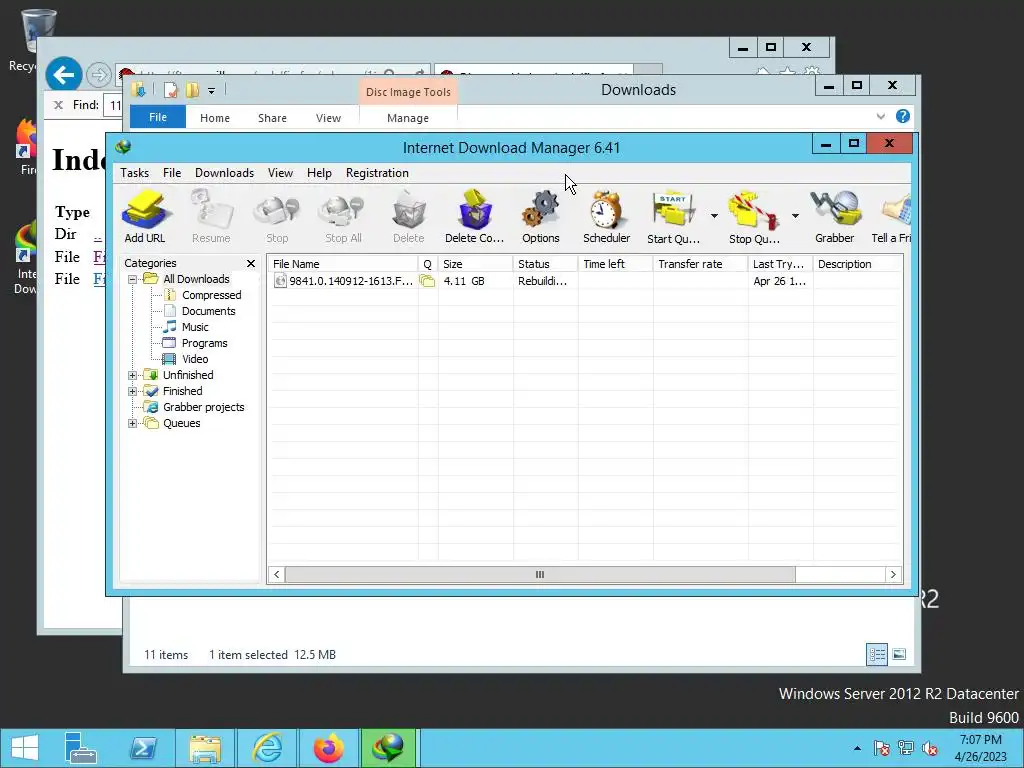The image size is (1024, 768).
Task: Sort by Description column header
Action: pyautogui.click(x=857, y=264)
